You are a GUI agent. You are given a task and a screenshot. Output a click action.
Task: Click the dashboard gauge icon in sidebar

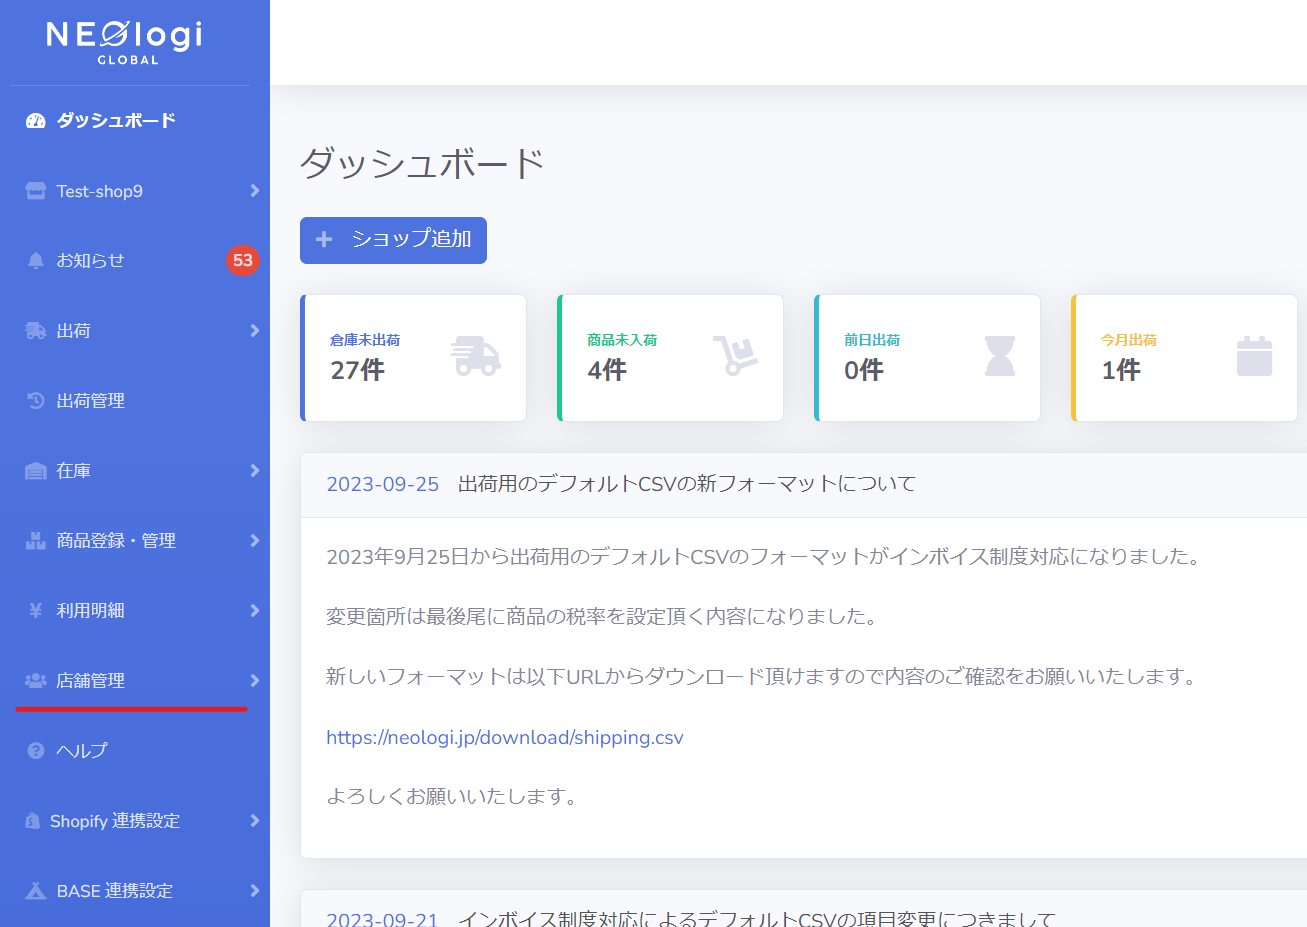(x=36, y=121)
